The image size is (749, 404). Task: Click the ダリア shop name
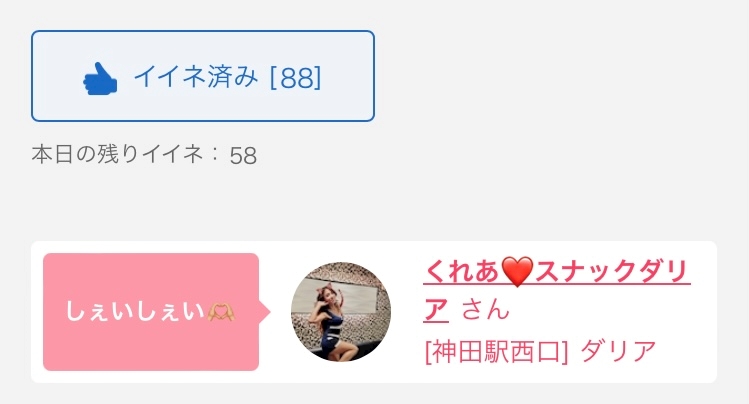click(619, 352)
